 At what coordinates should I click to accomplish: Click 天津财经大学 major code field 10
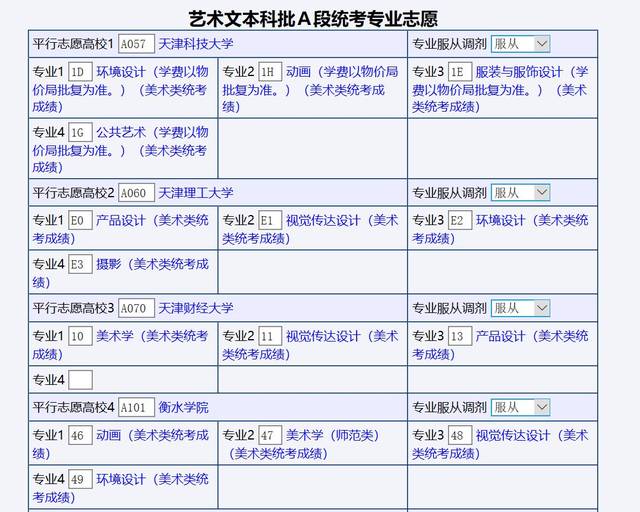coord(80,336)
